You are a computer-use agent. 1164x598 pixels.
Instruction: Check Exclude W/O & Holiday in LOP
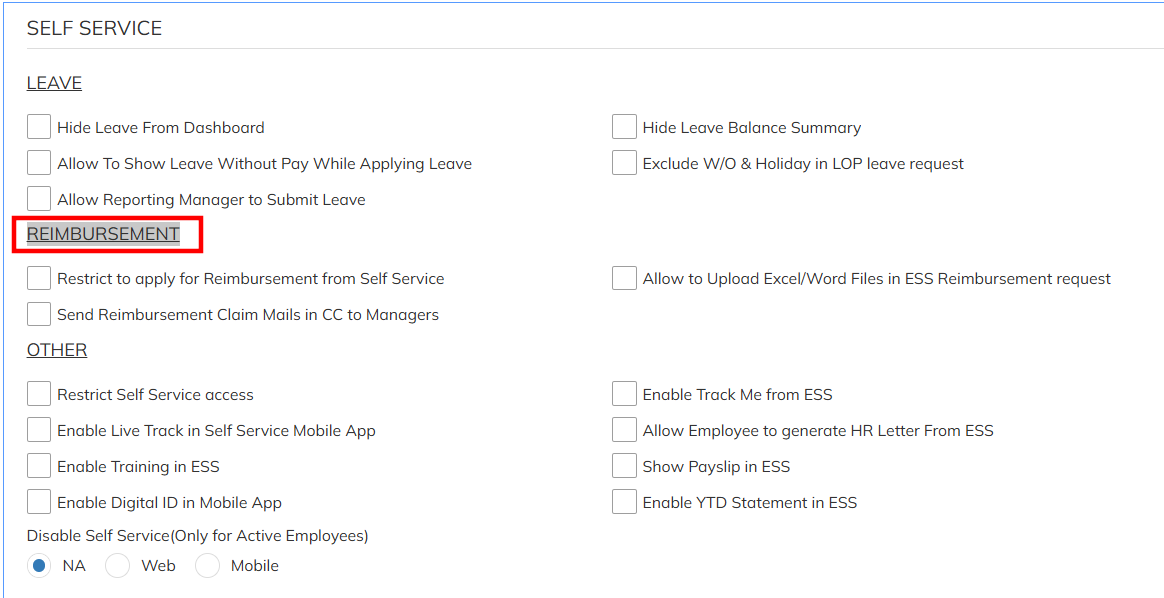[624, 163]
